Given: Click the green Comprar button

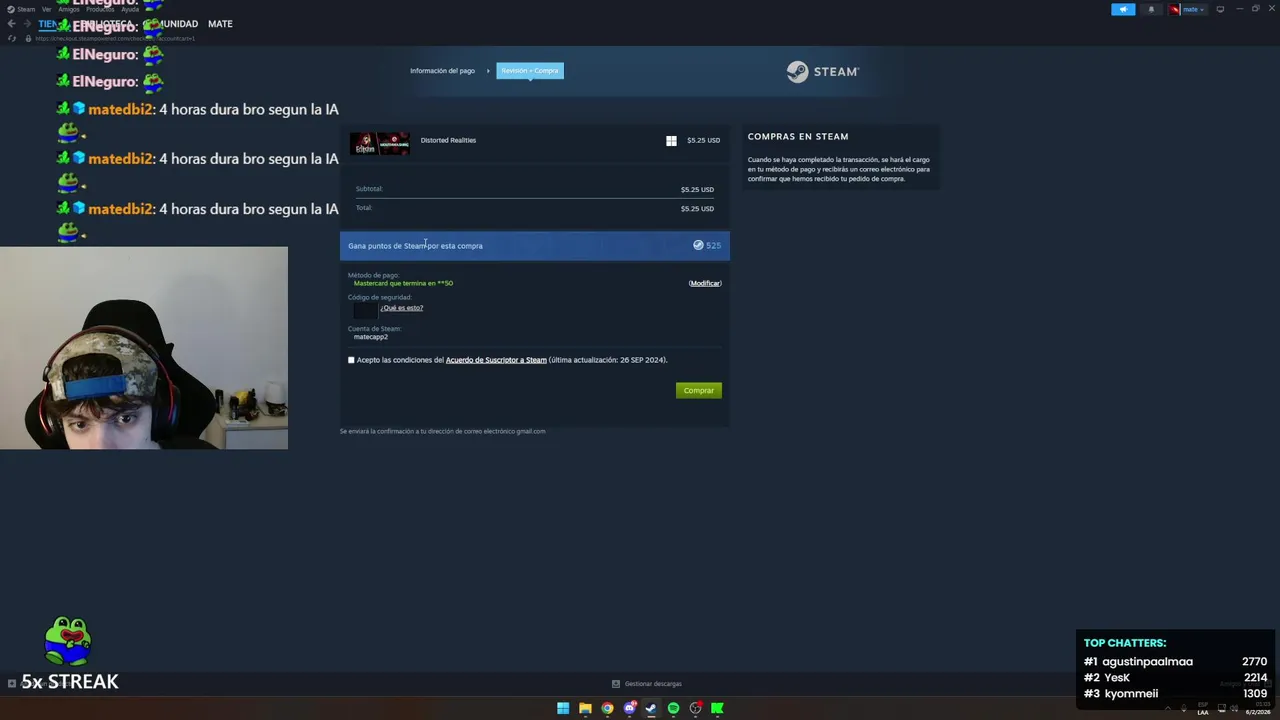Looking at the screenshot, I should (x=699, y=390).
